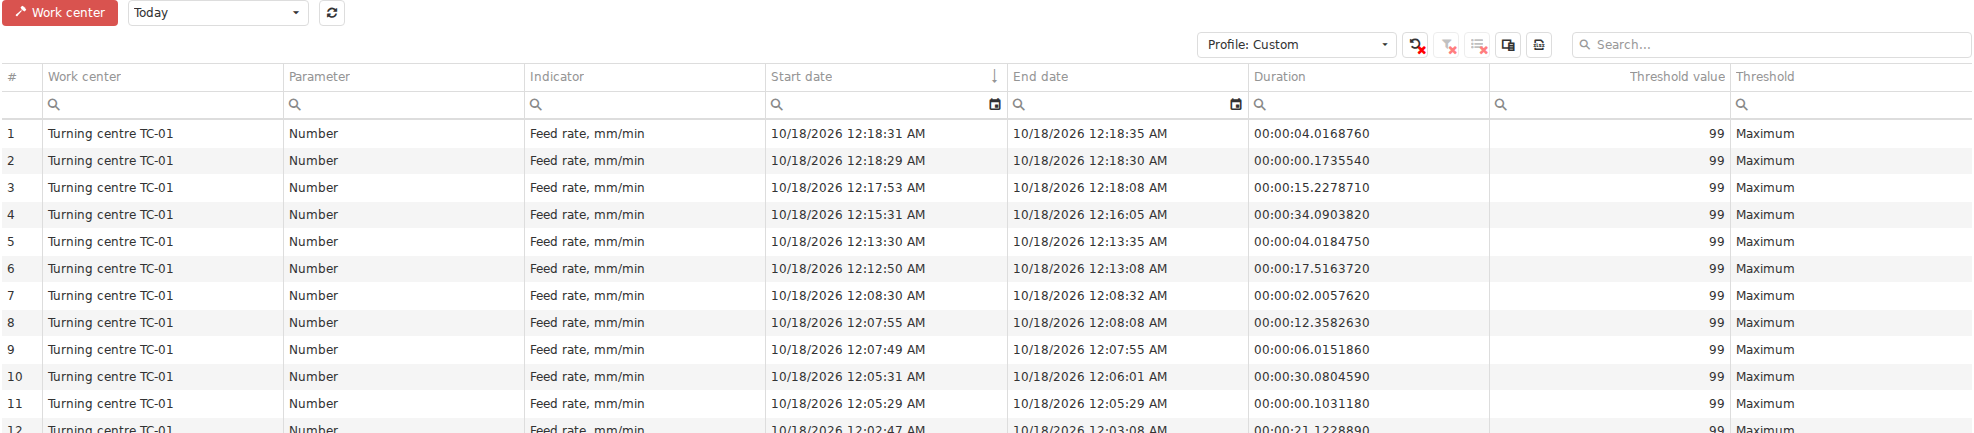Screen dimensions: 1974x433
Task: Click Turning centre TC-01 in row 11
Action: 110,404
